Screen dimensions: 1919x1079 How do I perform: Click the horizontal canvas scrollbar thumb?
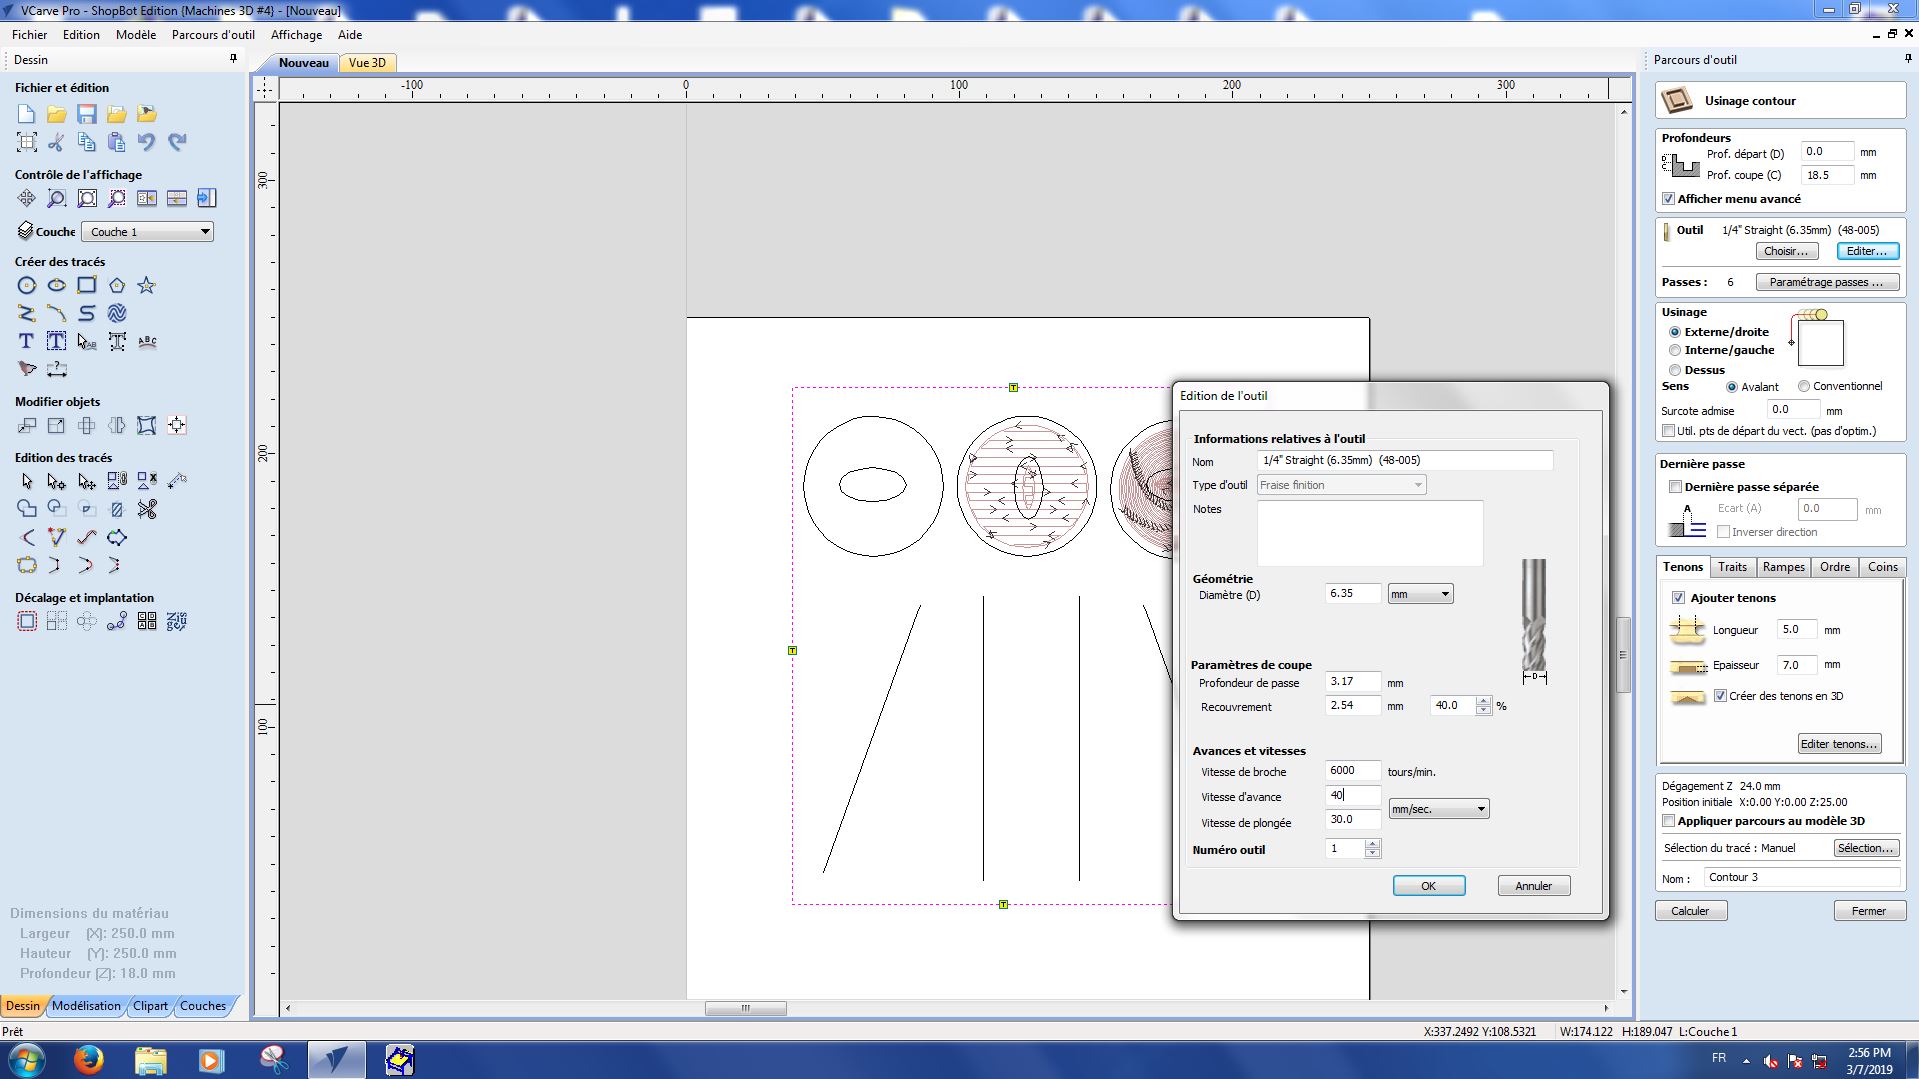745,1008
